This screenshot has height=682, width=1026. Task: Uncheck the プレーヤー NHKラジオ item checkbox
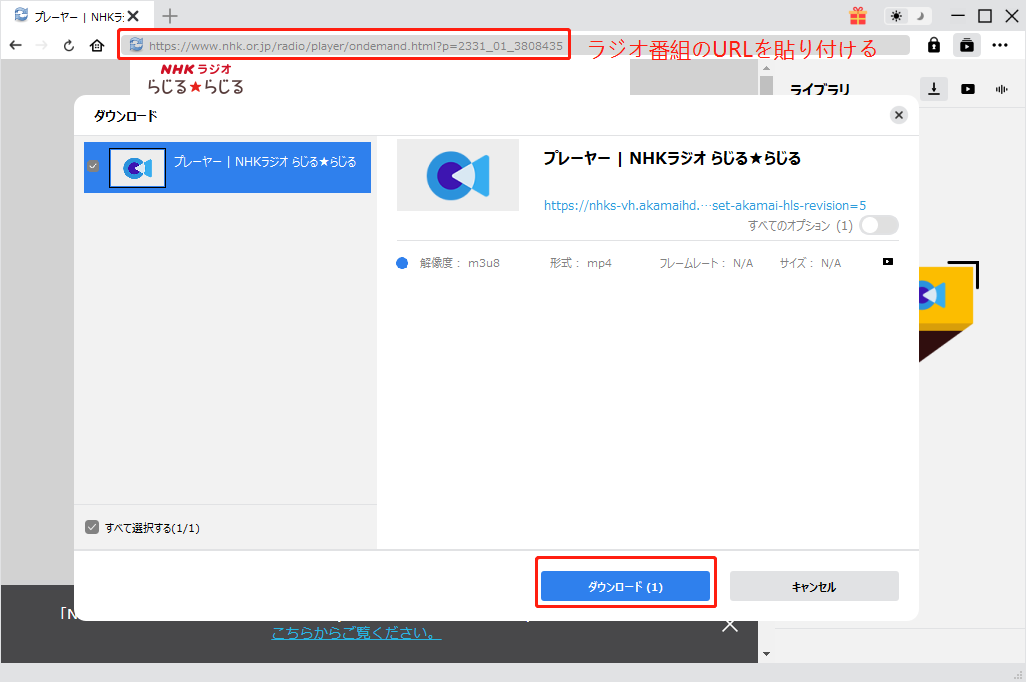93,166
